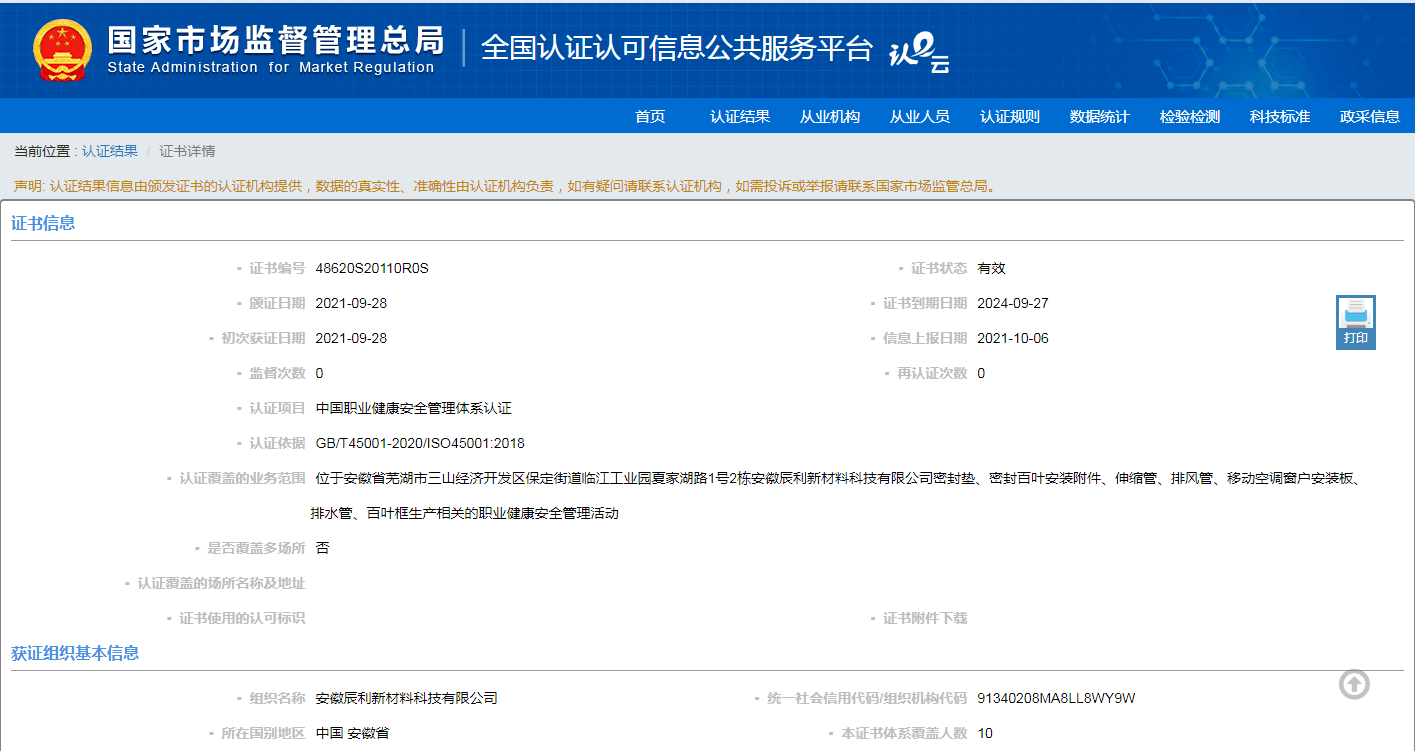Viewport: 1415px width, 751px height.
Task: Click the orange 声明 disclaimer text
Action: pos(505,186)
